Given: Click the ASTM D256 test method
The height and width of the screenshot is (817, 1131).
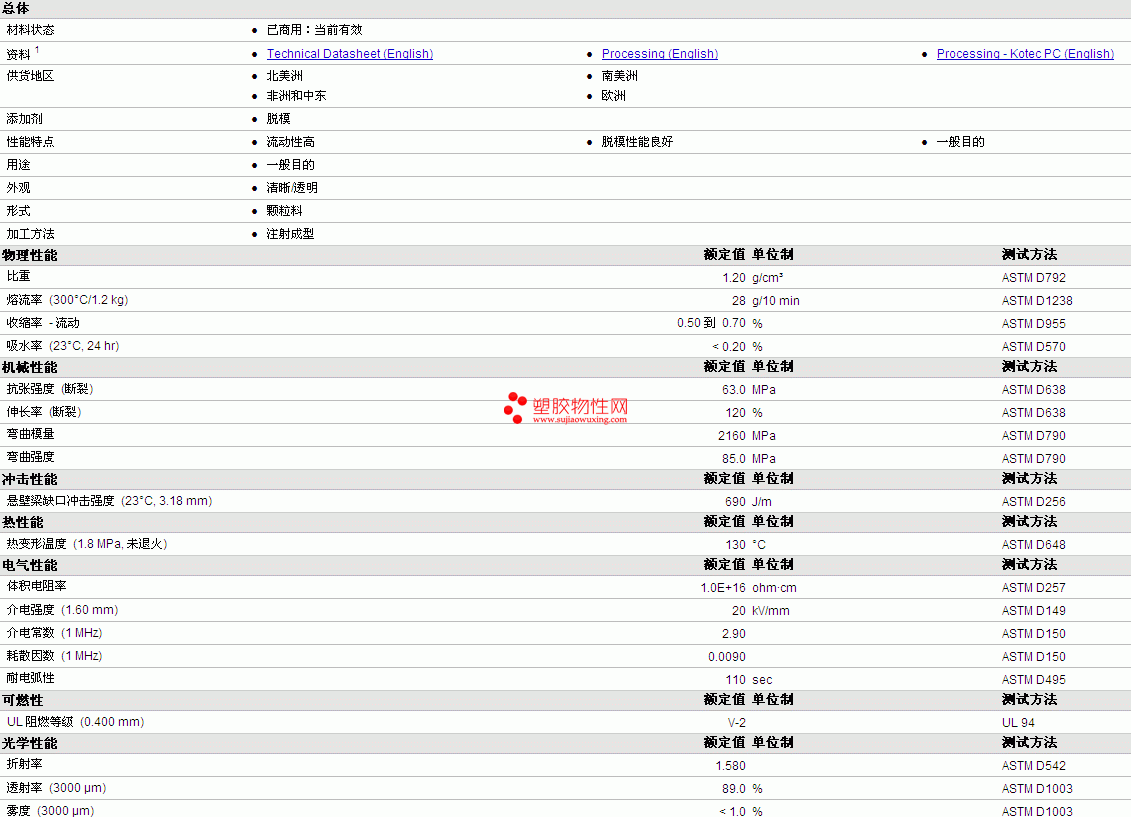Looking at the screenshot, I should pyautogui.click(x=1034, y=502).
